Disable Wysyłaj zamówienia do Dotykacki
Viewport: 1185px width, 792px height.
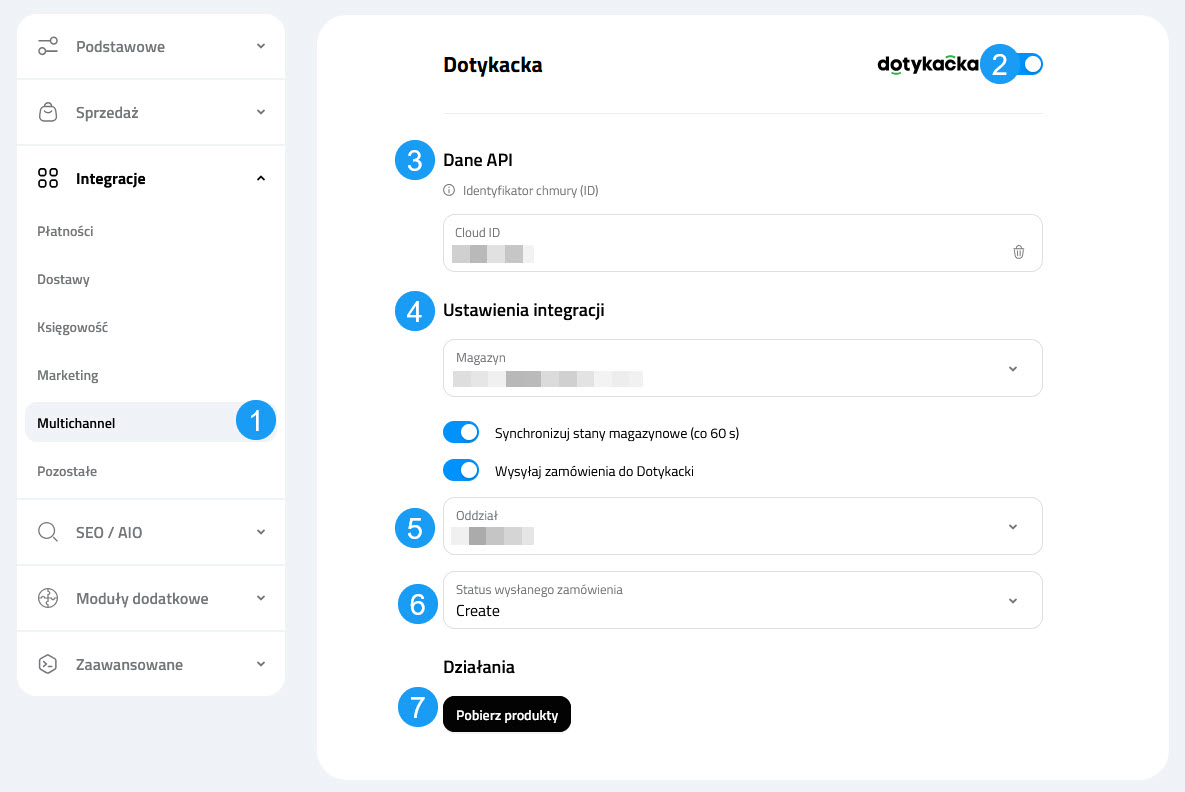pyautogui.click(x=461, y=469)
